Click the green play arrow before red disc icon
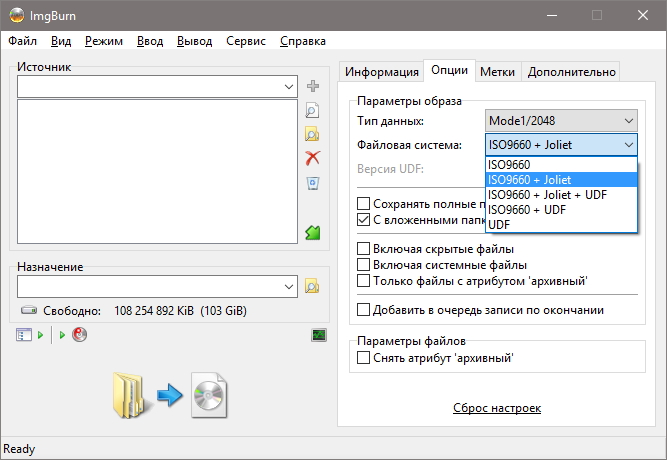The image size is (667, 460). tap(62, 335)
